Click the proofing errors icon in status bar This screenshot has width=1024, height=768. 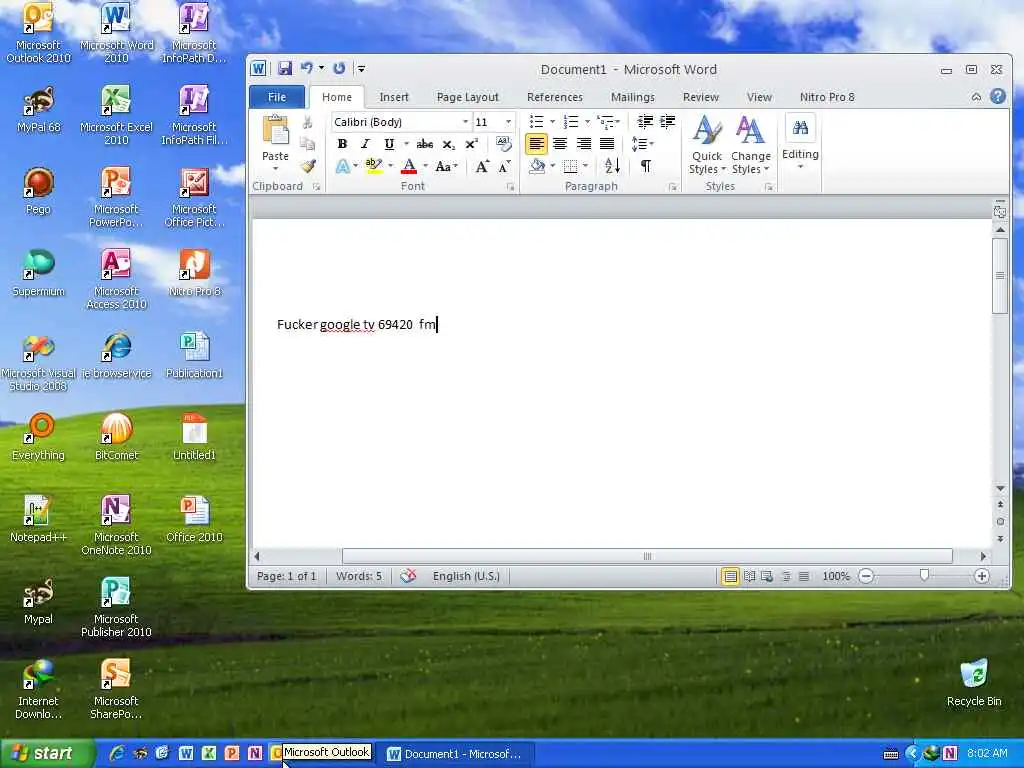point(408,576)
